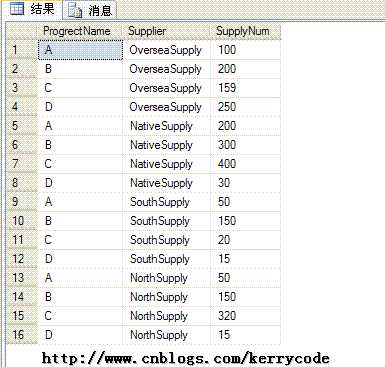Screen dimensions: 385x367
Task: Click the SupplyNum value '20'
Action: (x=246, y=240)
